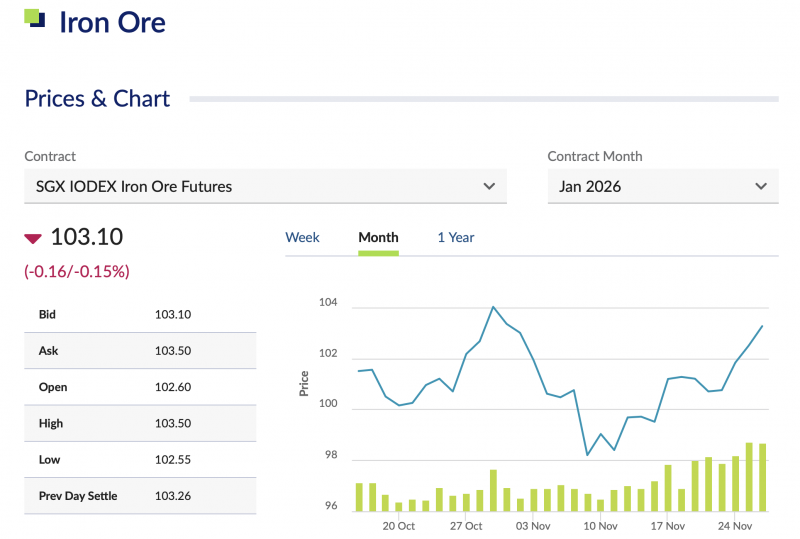Viewport: 800px width, 539px height.
Task: Select the Month chart tab
Action: click(378, 238)
